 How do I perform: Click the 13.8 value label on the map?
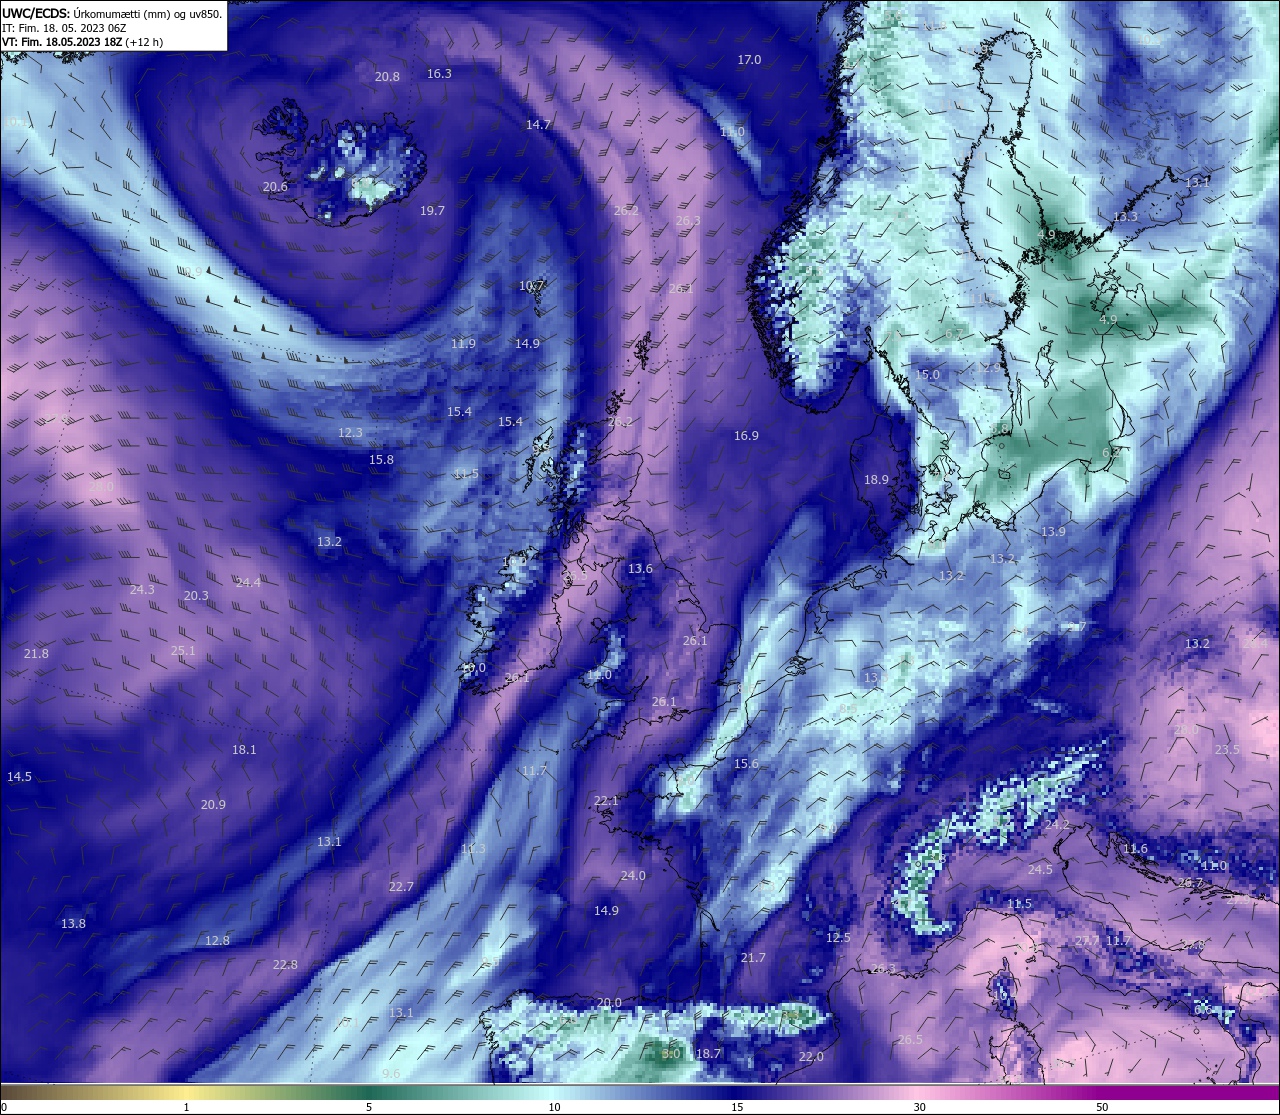[73, 924]
